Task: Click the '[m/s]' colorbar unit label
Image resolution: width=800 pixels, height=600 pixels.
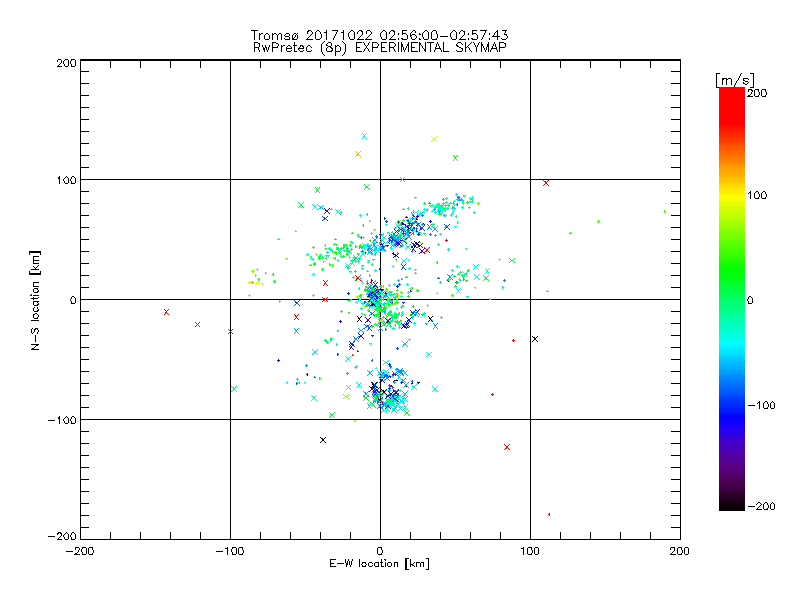Action: click(735, 80)
